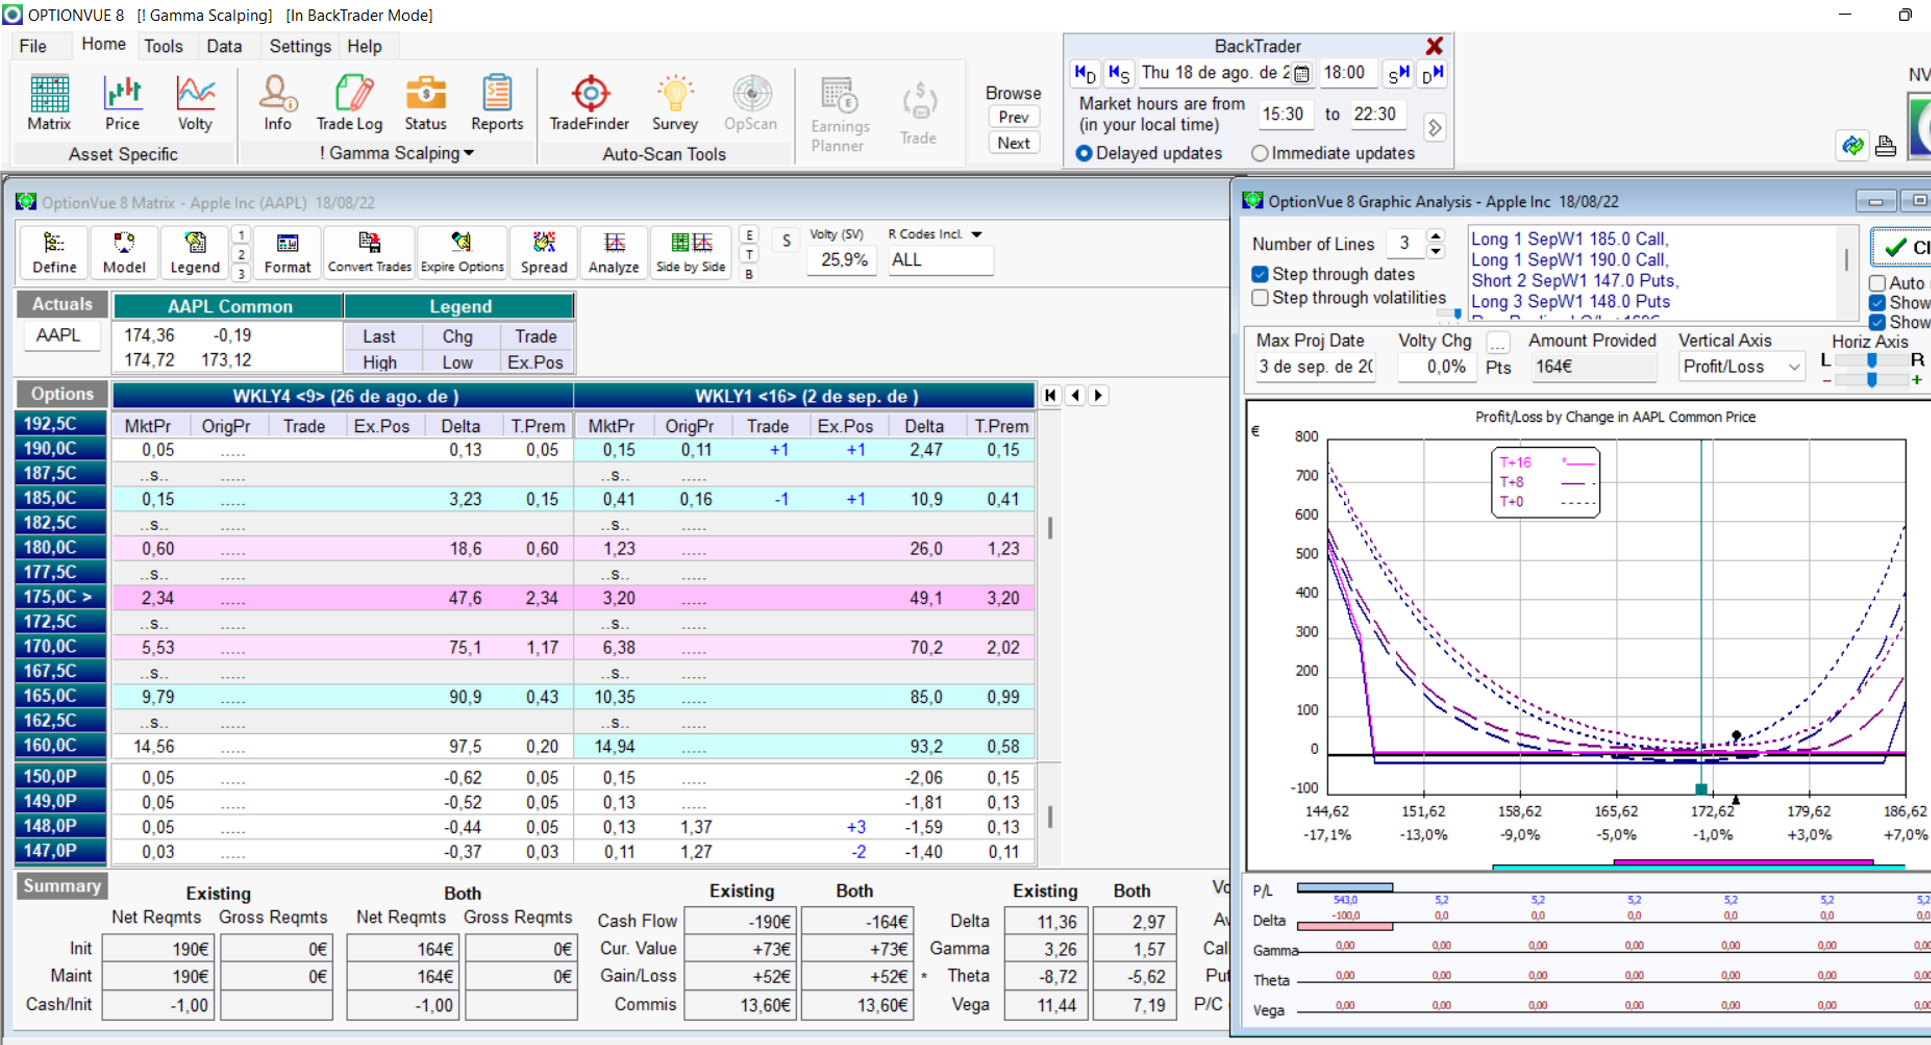
Task: Close the BackTrader panel
Action: (x=1434, y=46)
